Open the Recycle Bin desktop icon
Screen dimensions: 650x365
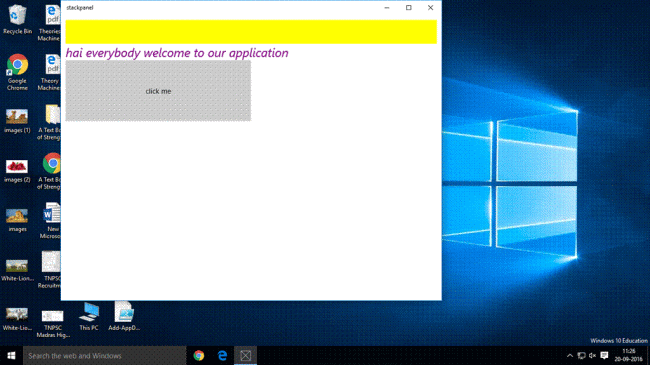(17, 19)
